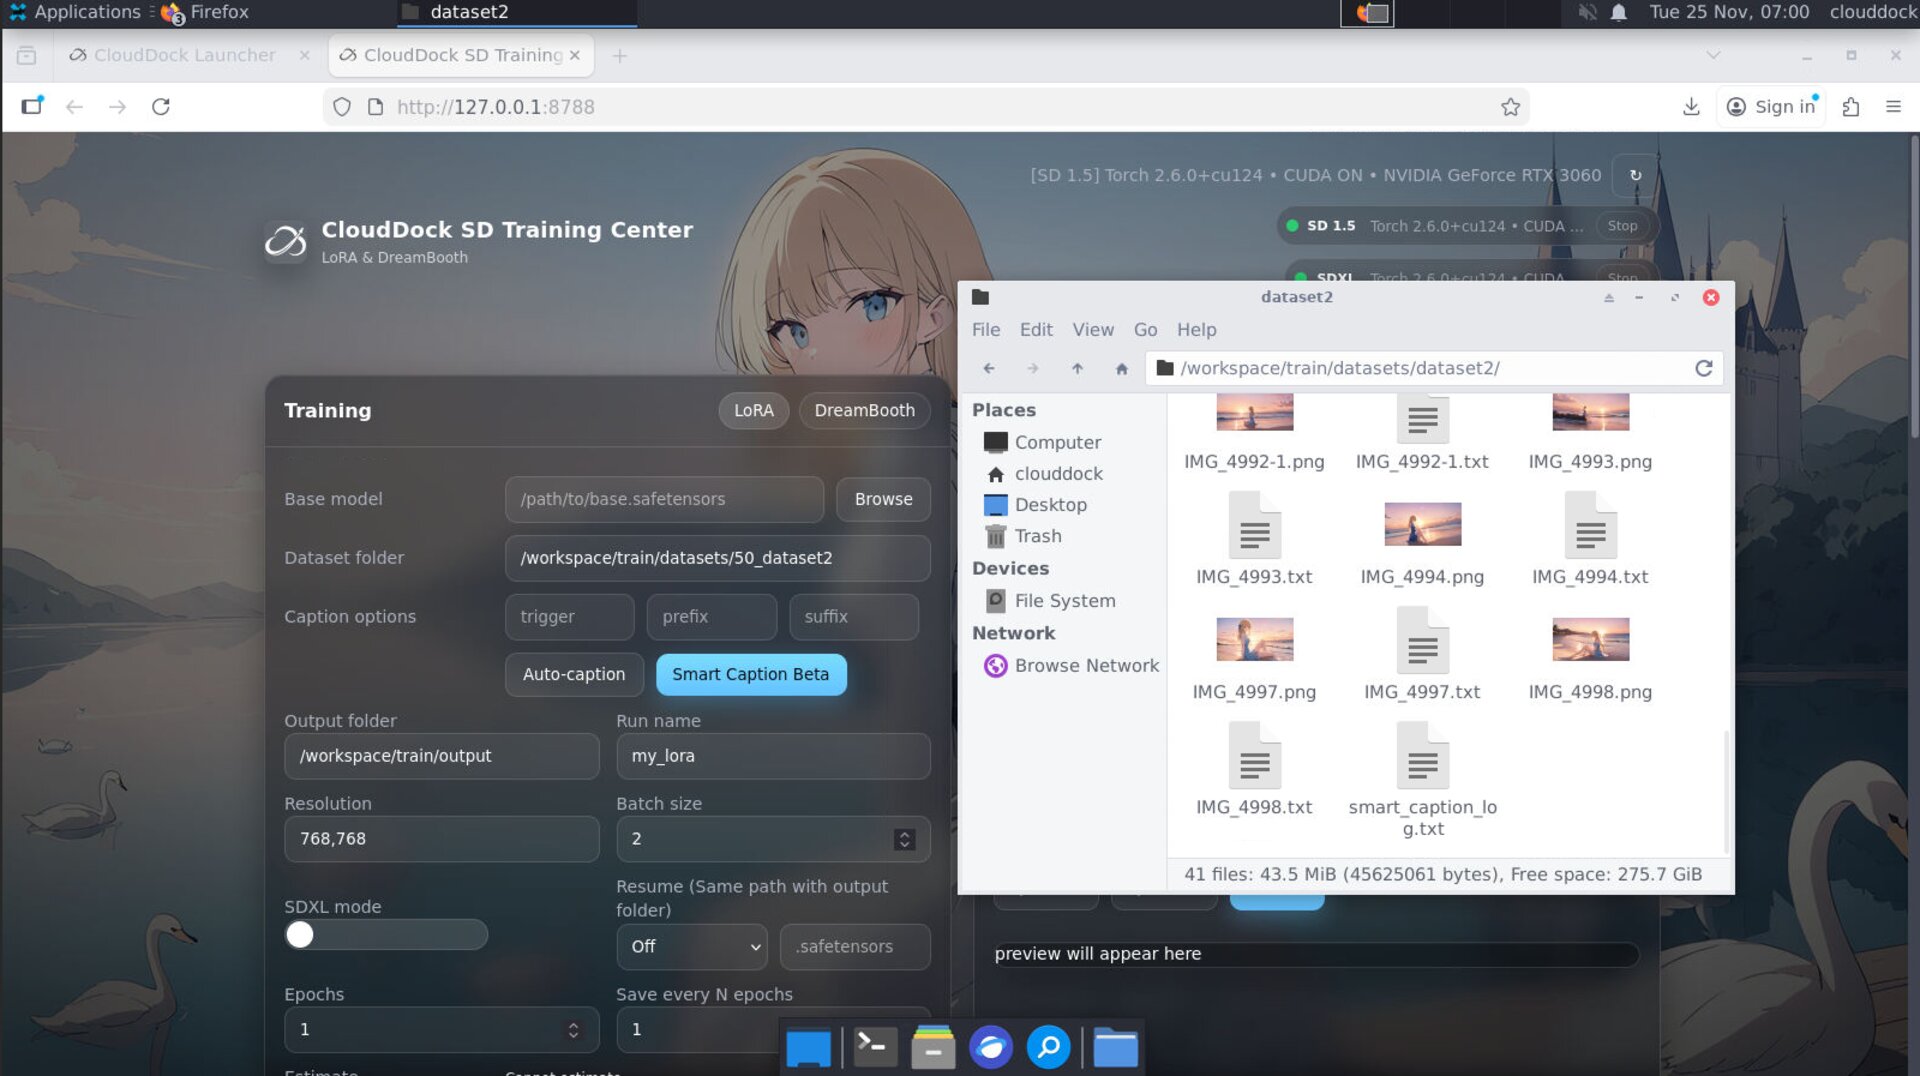Stop the SD 1.5 runtime

[1622, 226]
